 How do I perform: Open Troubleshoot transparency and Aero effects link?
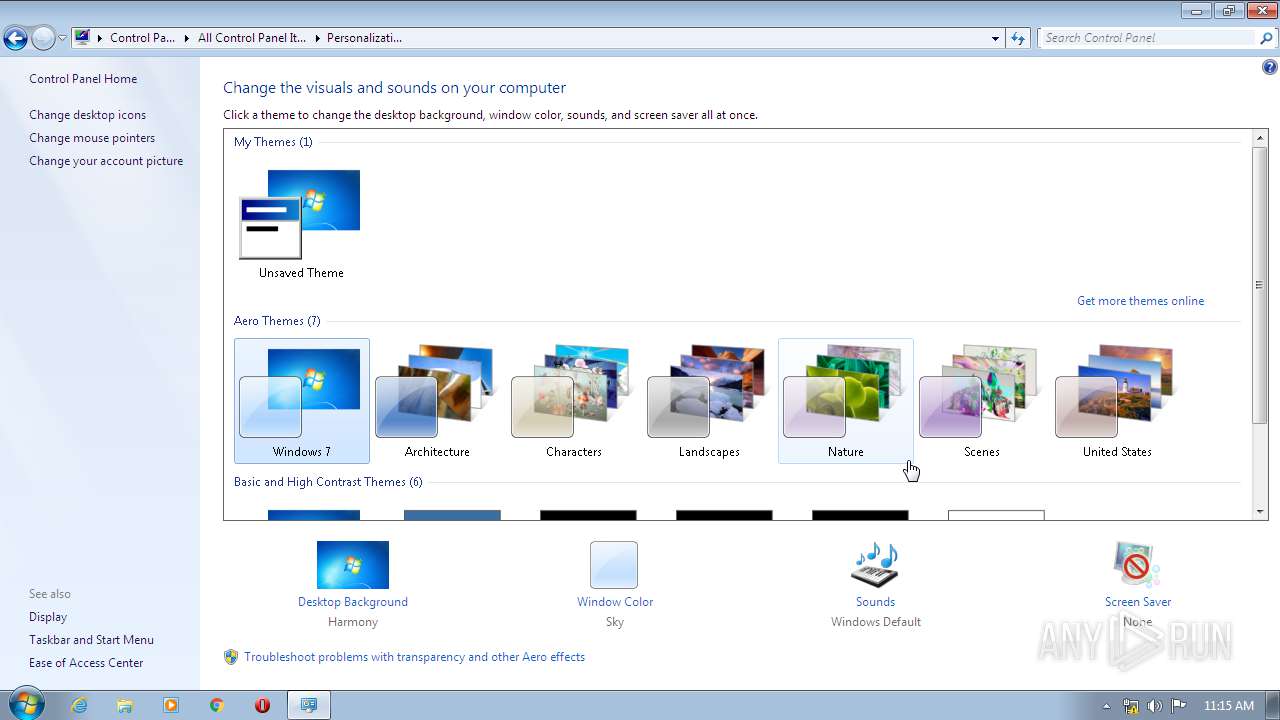tap(414, 657)
